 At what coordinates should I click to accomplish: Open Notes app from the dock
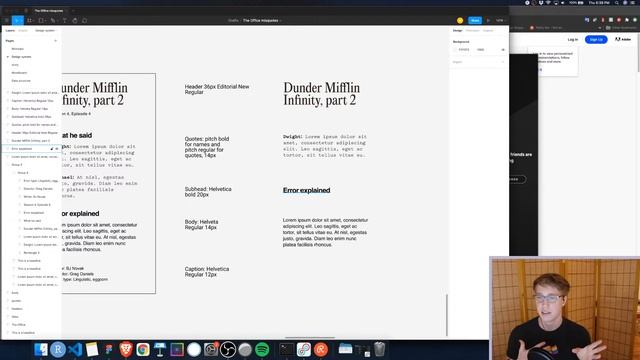92,350
